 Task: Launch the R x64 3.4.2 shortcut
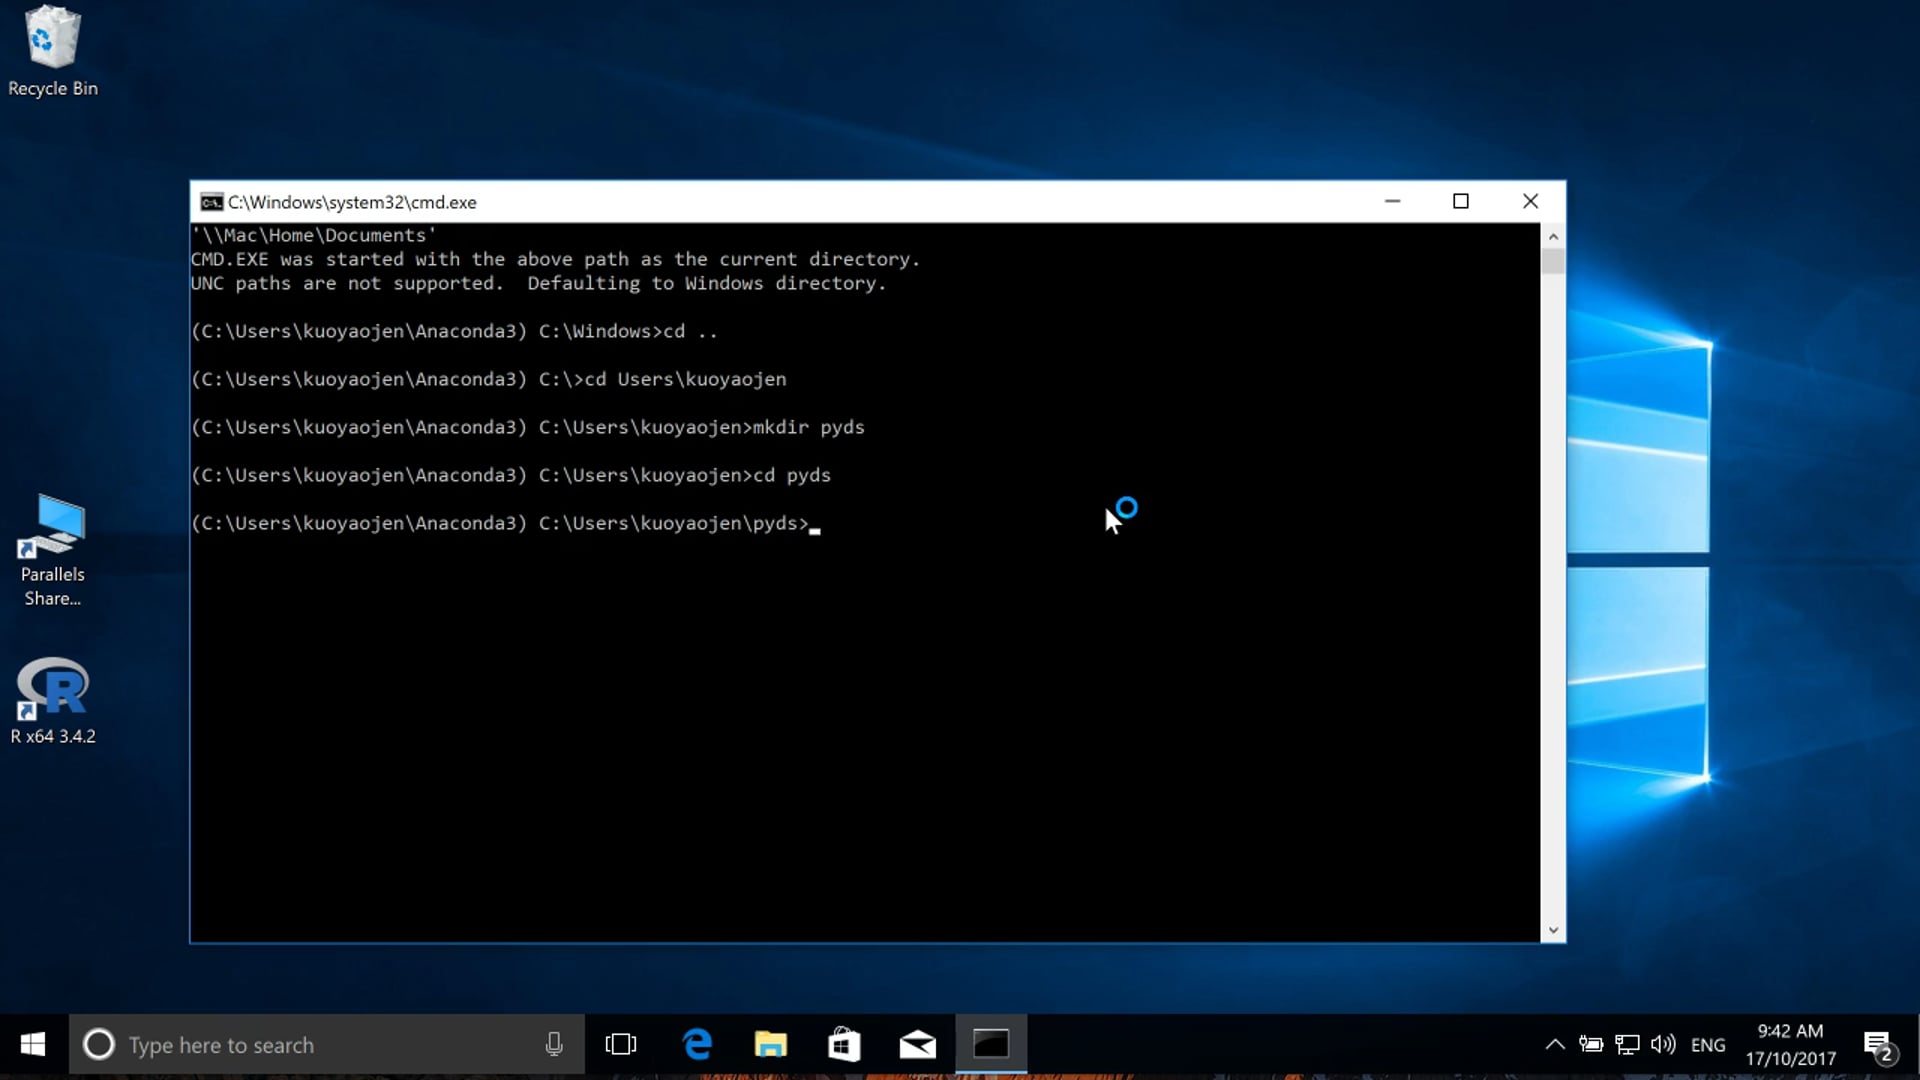(52, 700)
